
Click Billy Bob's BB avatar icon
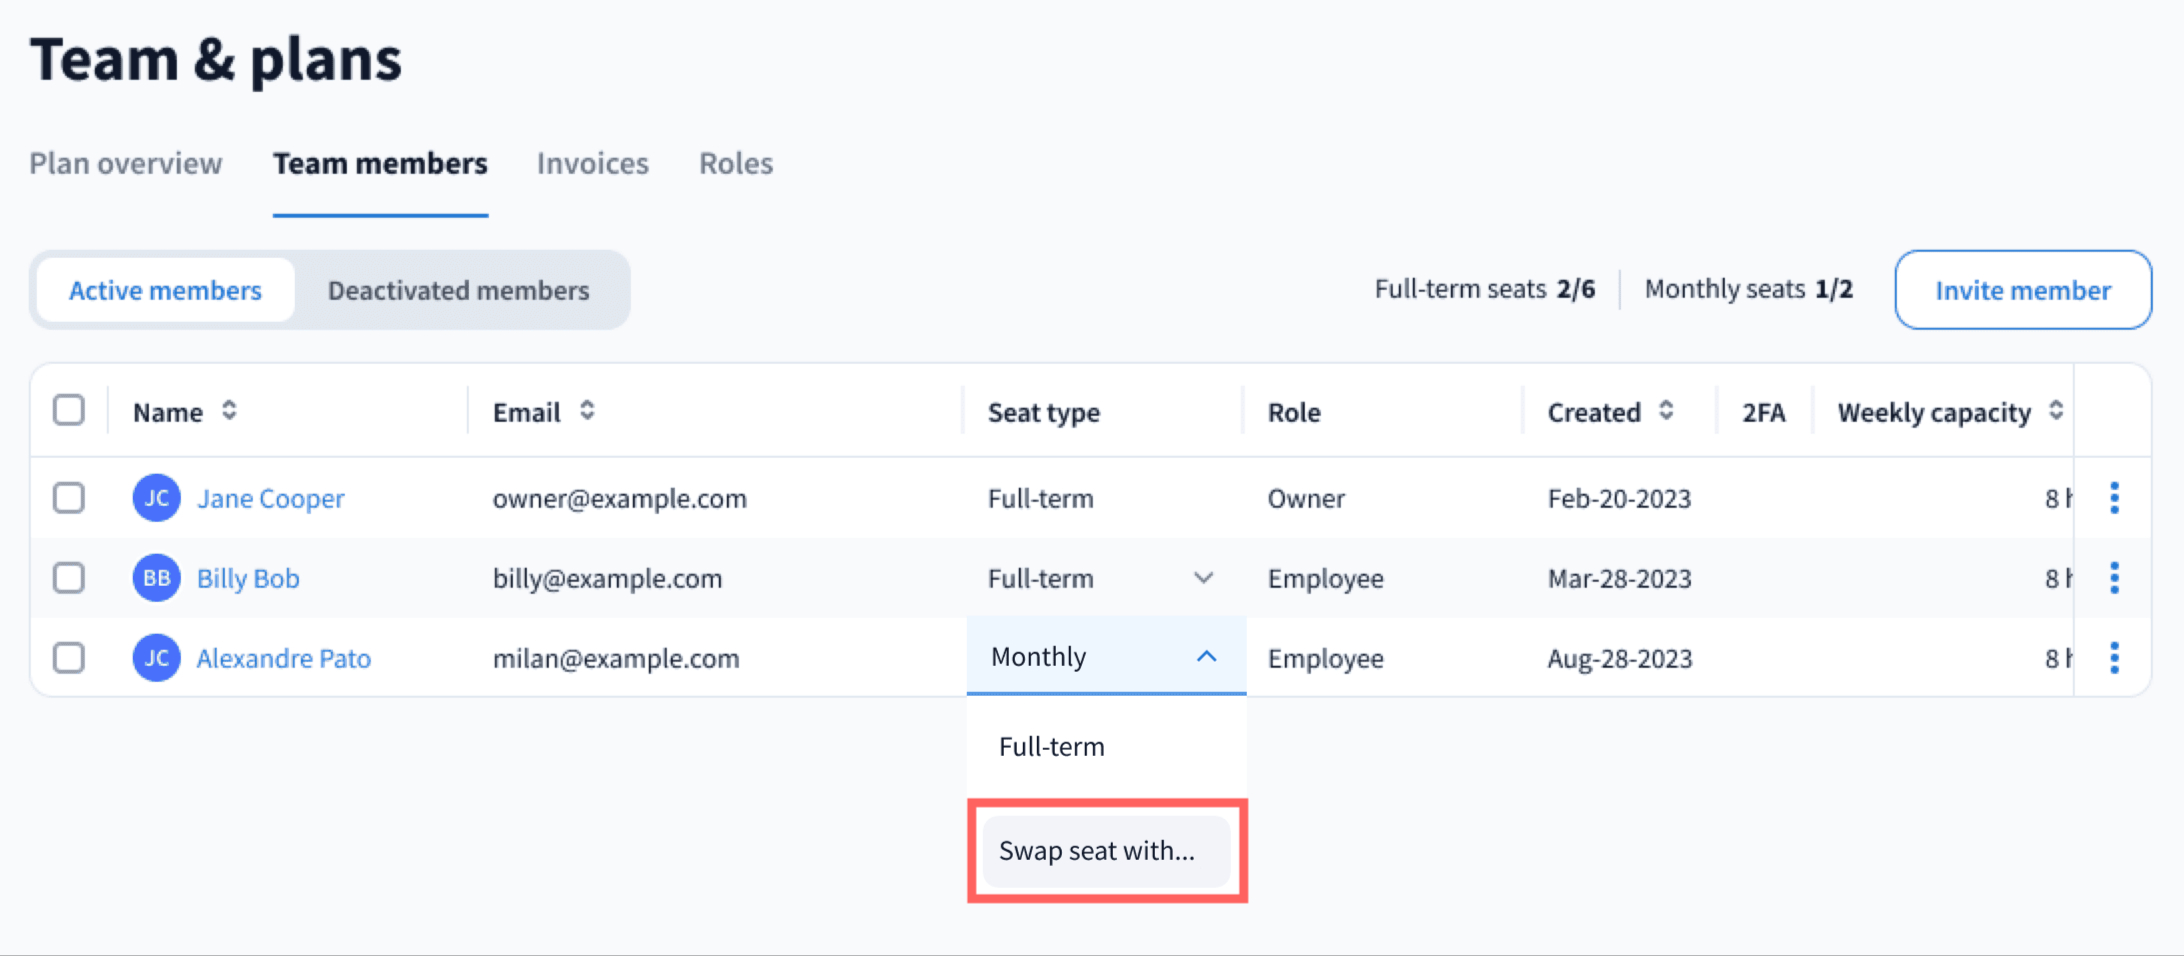click(156, 578)
